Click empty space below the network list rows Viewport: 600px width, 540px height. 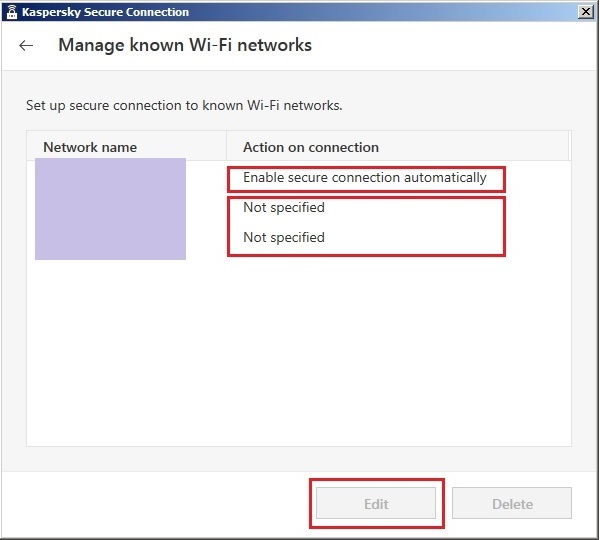[x=300, y=350]
